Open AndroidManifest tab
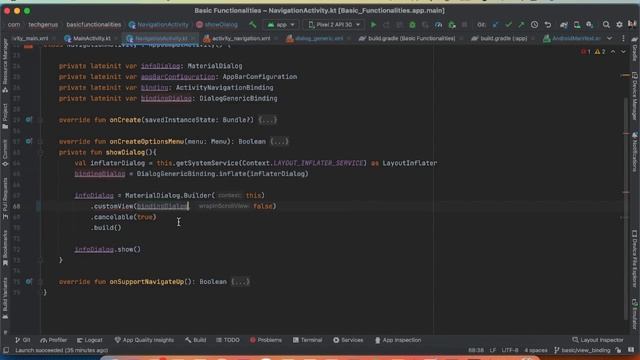This screenshot has height=360, width=640. coord(572,38)
